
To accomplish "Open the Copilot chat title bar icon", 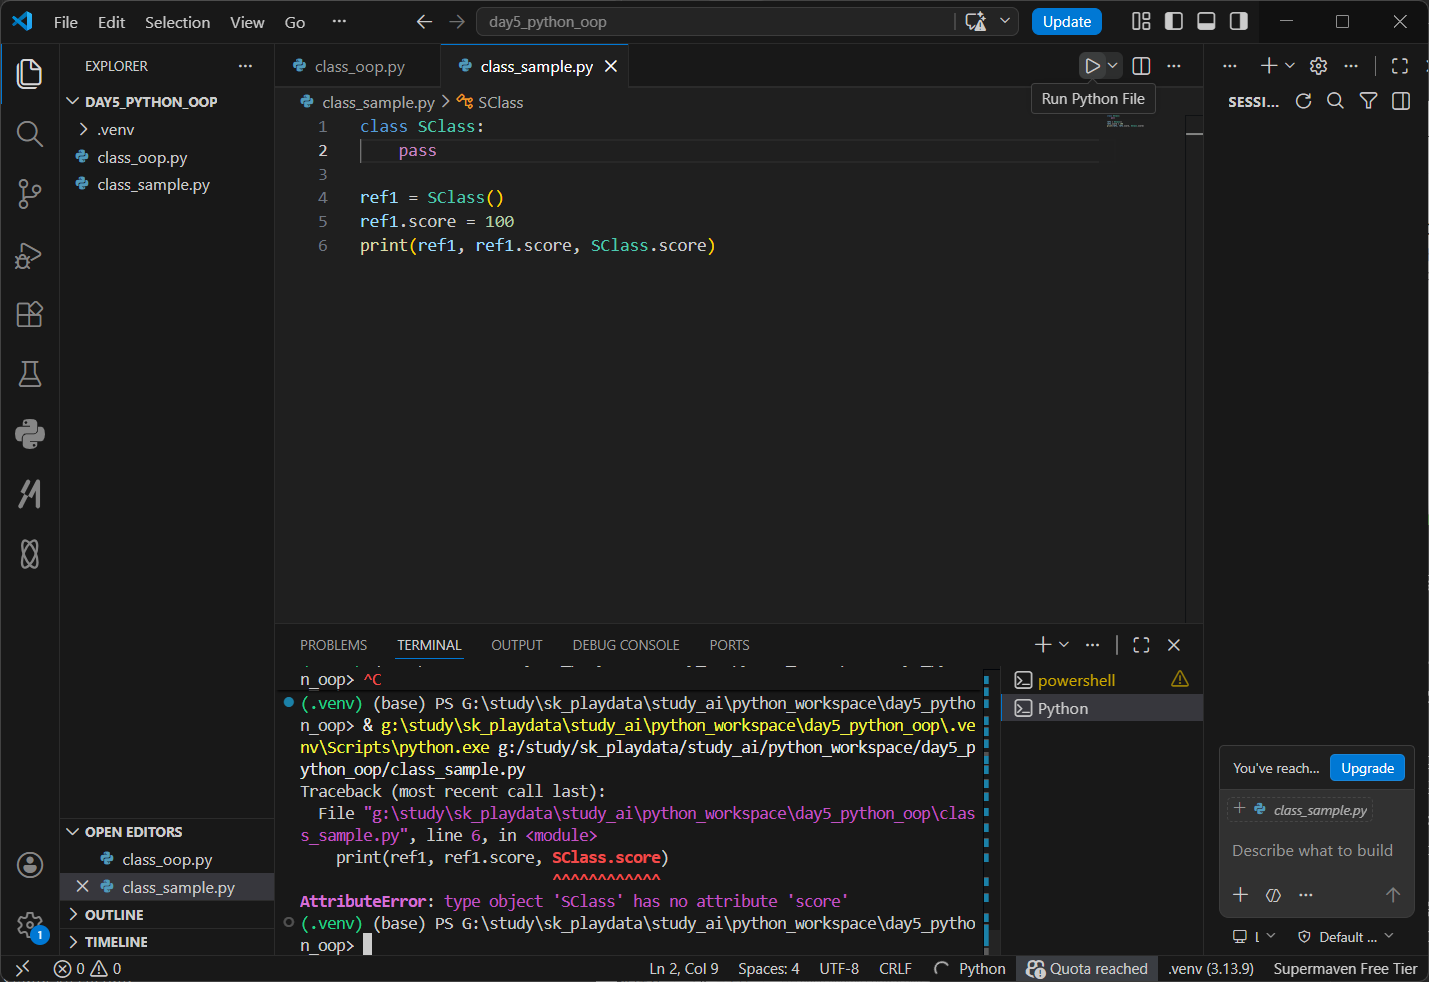I will click(x=976, y=22).
